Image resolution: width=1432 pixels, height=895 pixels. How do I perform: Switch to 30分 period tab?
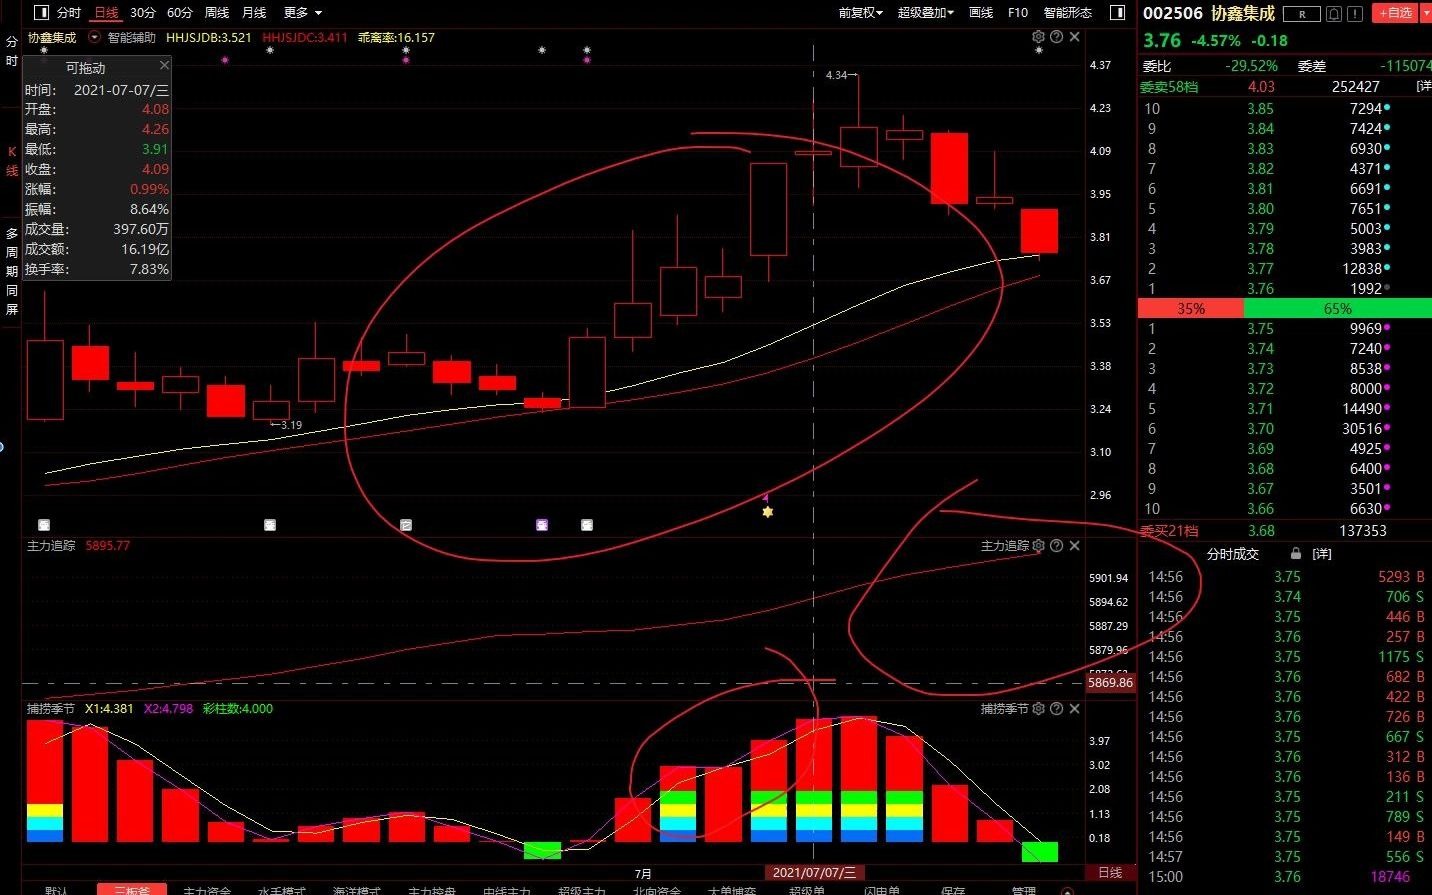143,12
